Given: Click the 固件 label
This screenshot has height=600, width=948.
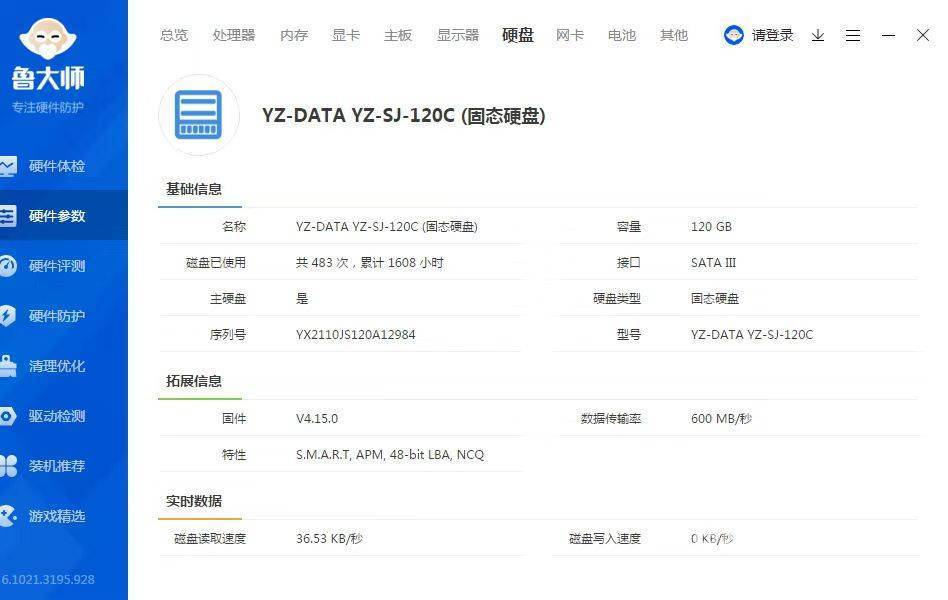Looking at the screenshot, I should (x=234, y=418).
